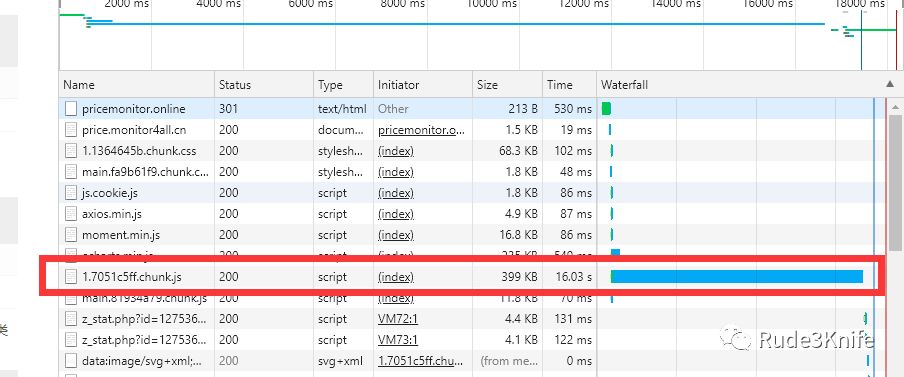Select the pricemonitor.online request name

[134, 108]
